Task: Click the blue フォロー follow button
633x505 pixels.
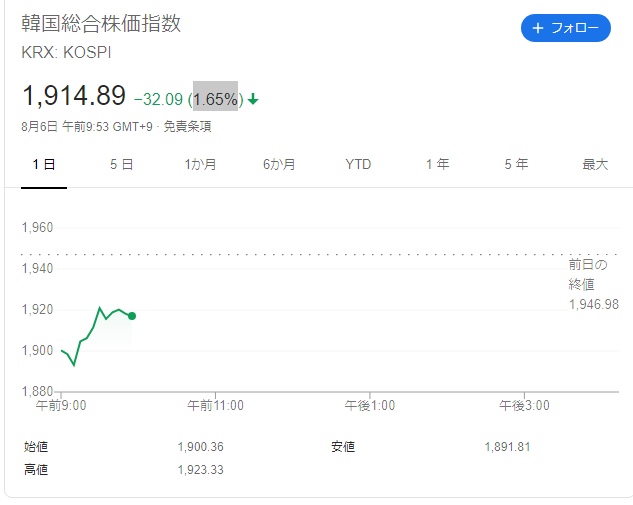Action: coord(565,28)
